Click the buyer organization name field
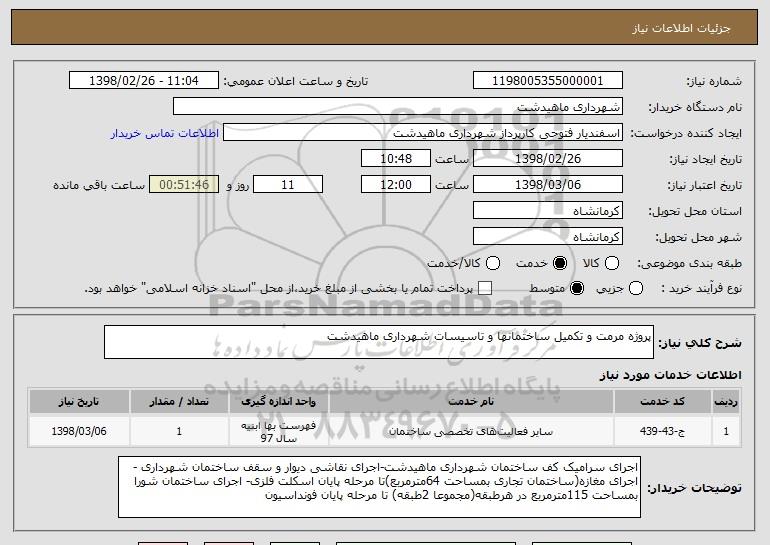The image size is (770, 545). pyautogui.click(x=398, y=107)
